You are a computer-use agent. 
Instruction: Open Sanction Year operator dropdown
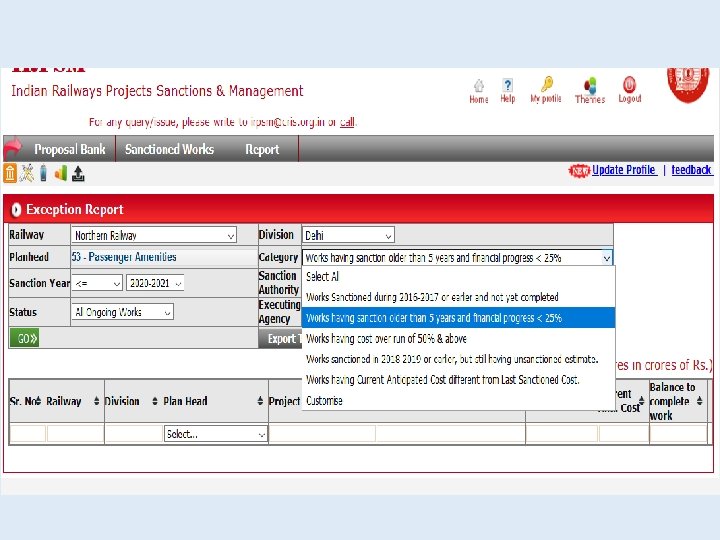click(x=97, y=283)
